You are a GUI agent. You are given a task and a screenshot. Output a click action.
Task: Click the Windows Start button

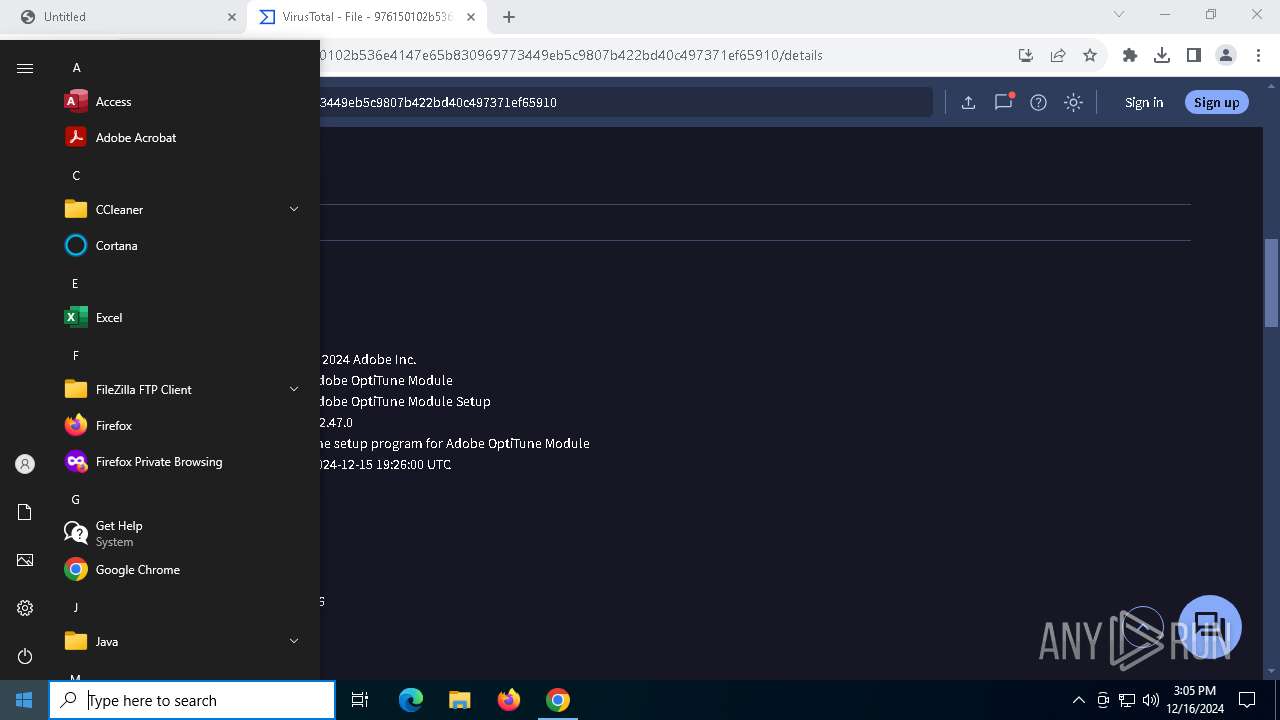tap(24, 700)
